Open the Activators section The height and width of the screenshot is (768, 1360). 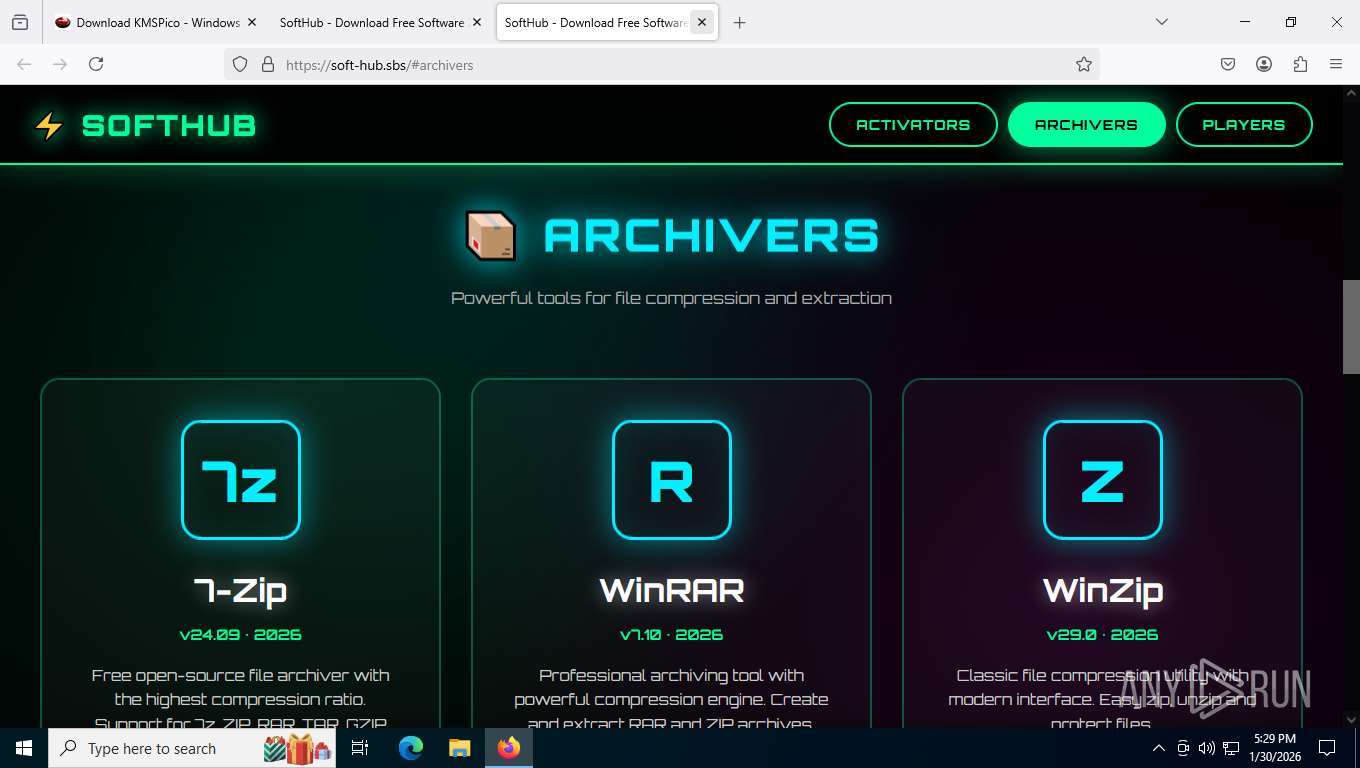coord(913,125)
